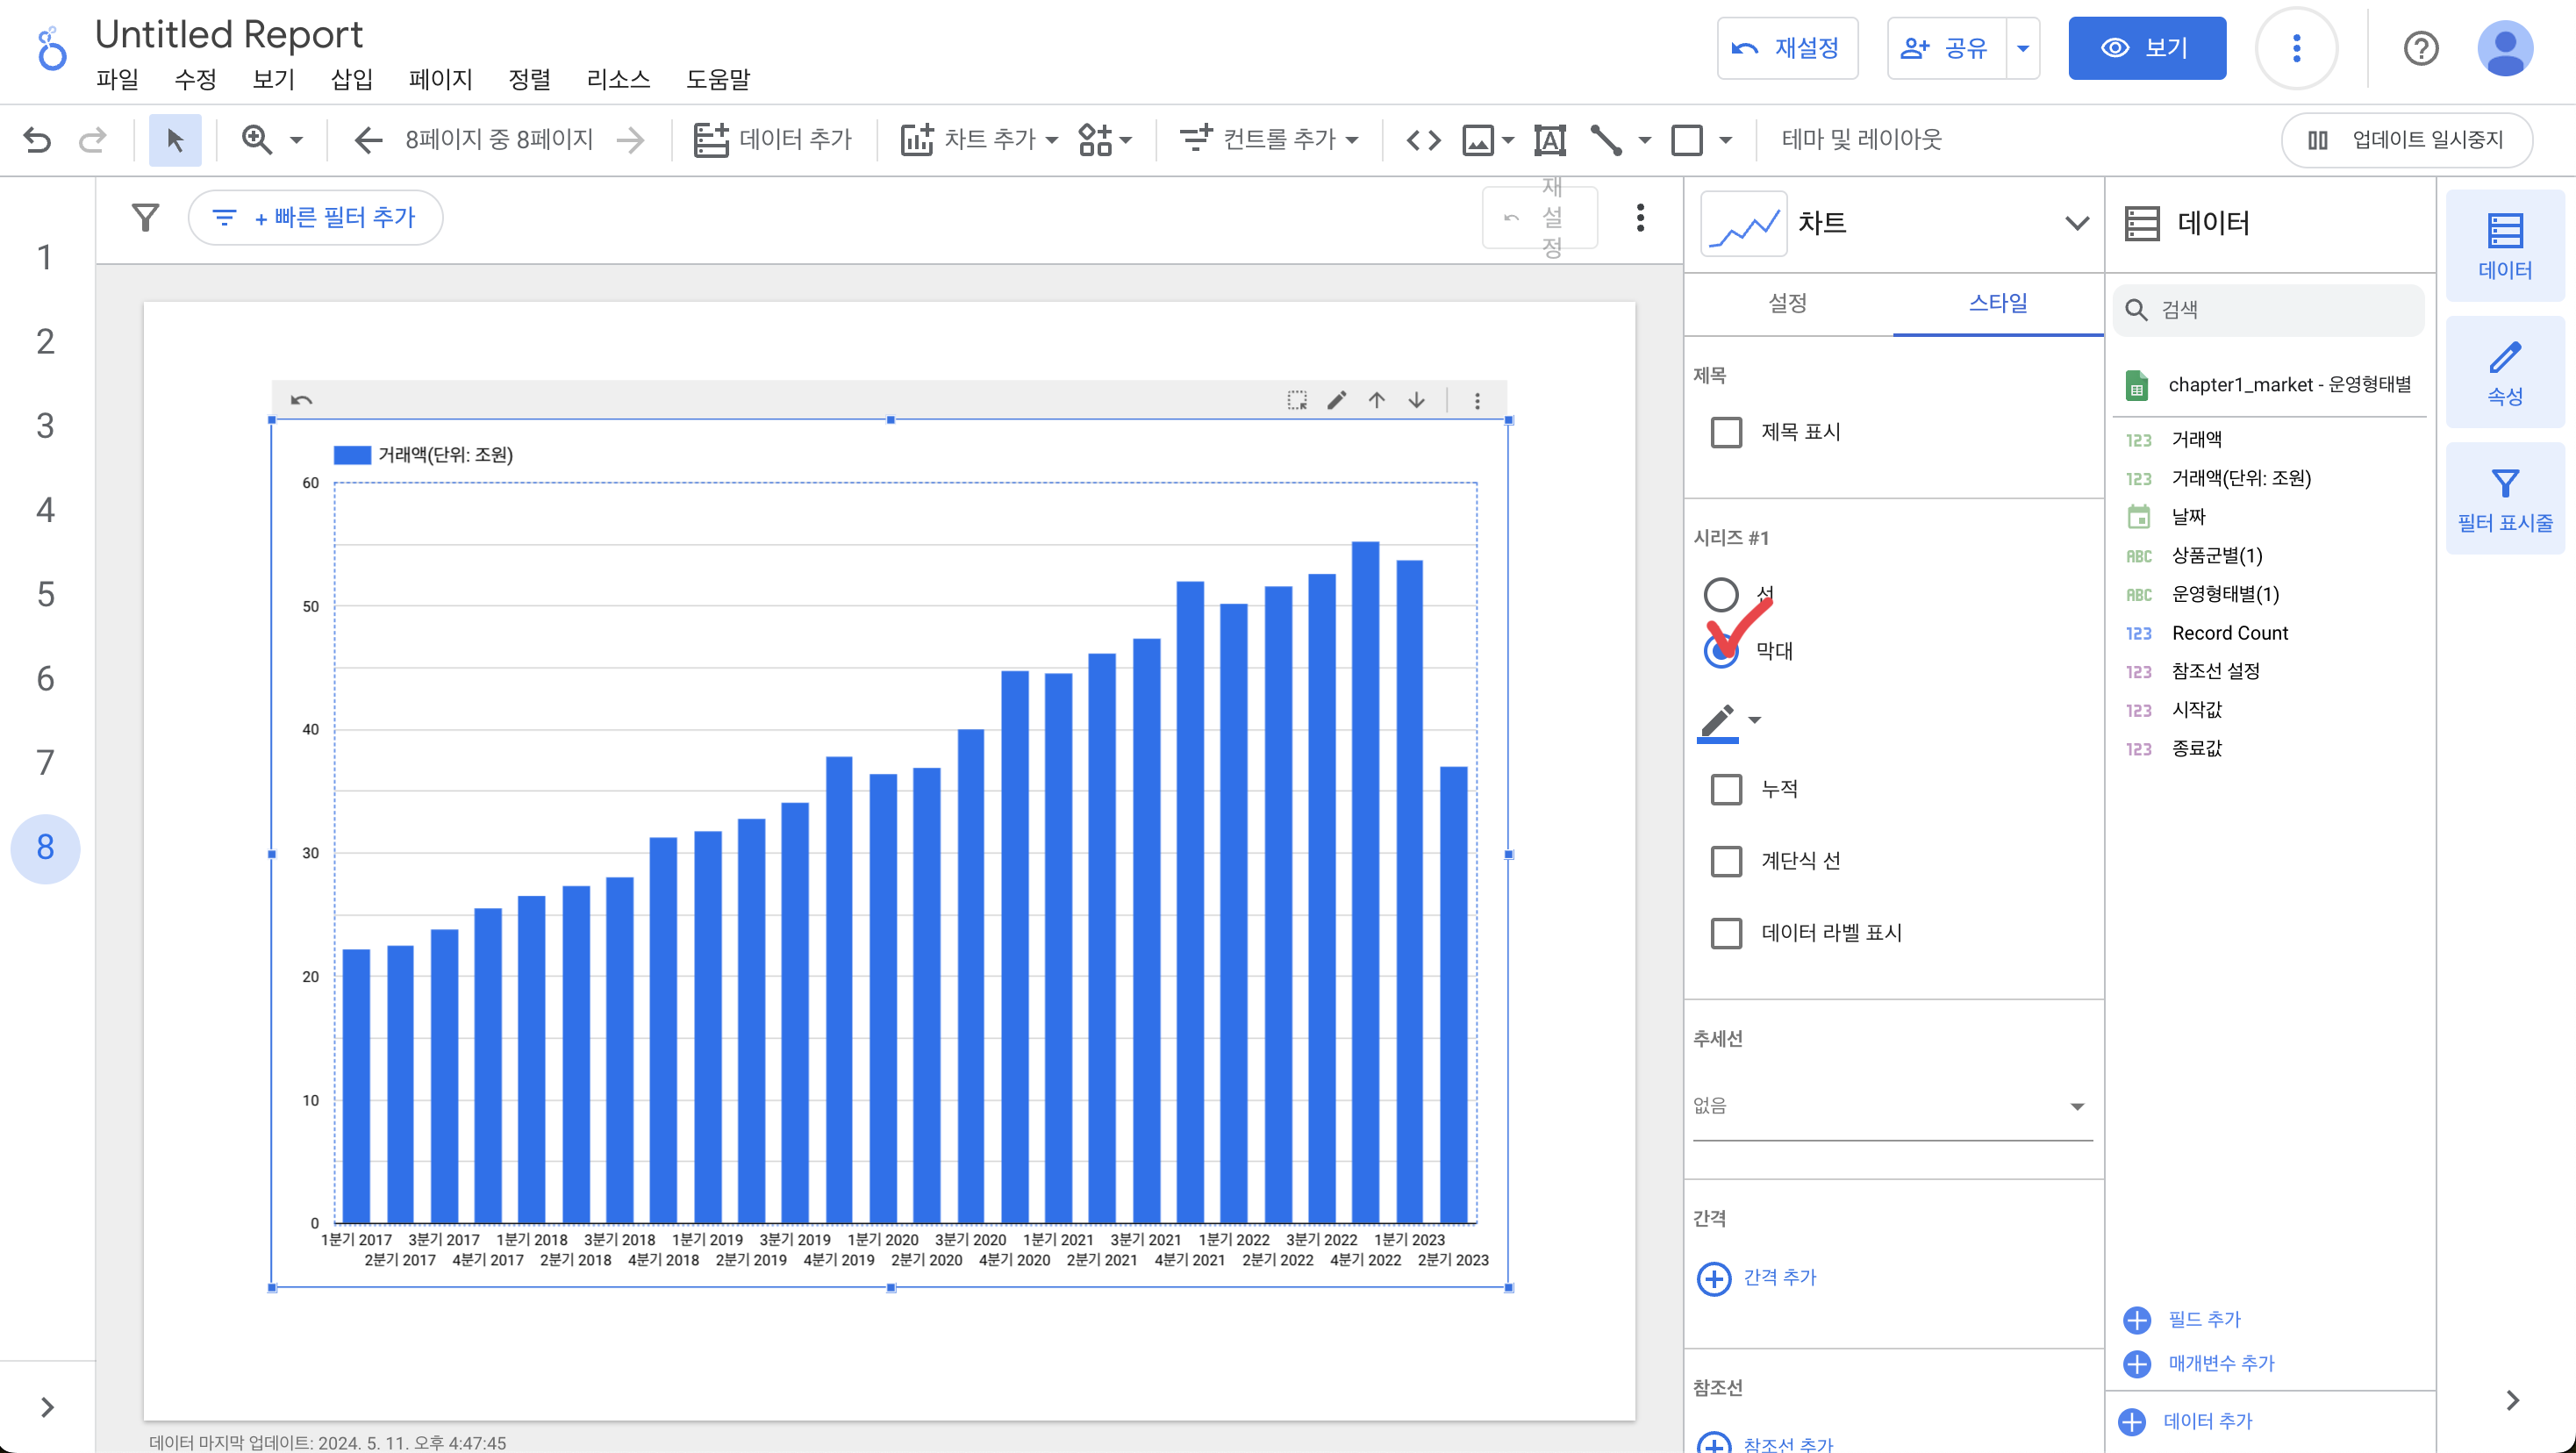Enable the 제목 표시 checkbox
The height and width of the screenshot is (1453, 2576).
click(x=1726, y=432)
